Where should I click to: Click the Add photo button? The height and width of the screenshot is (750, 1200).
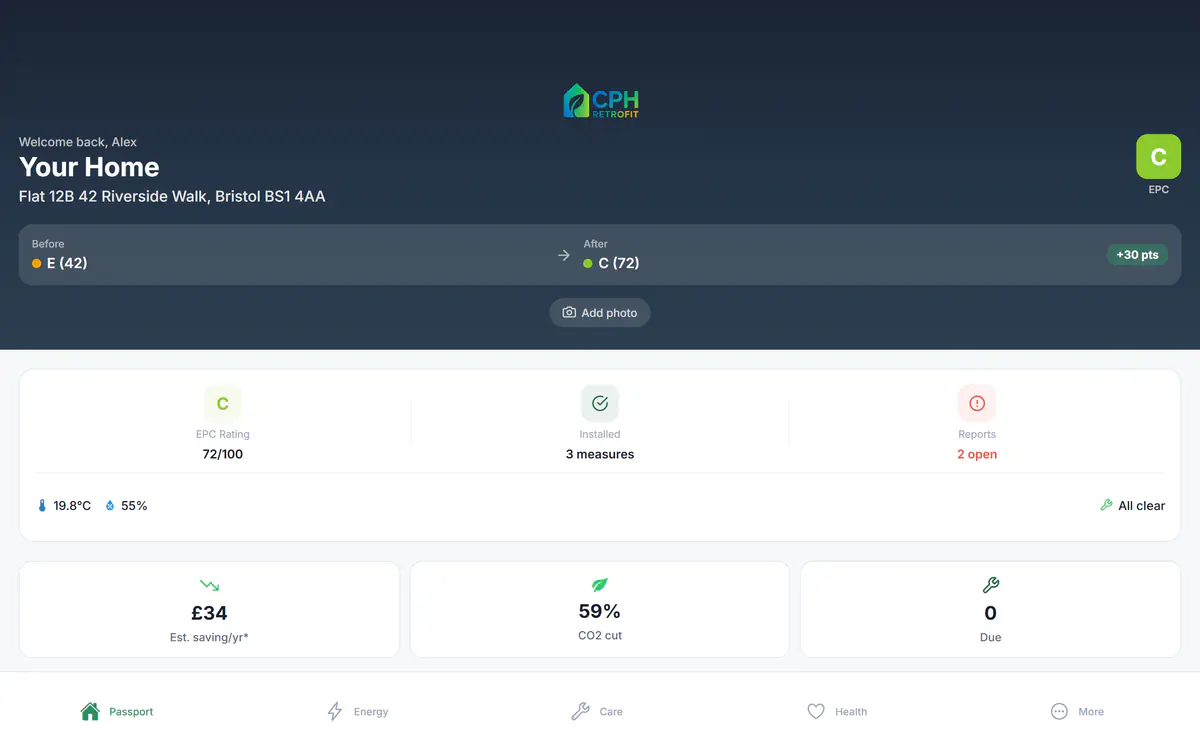[x=600, y=313]
